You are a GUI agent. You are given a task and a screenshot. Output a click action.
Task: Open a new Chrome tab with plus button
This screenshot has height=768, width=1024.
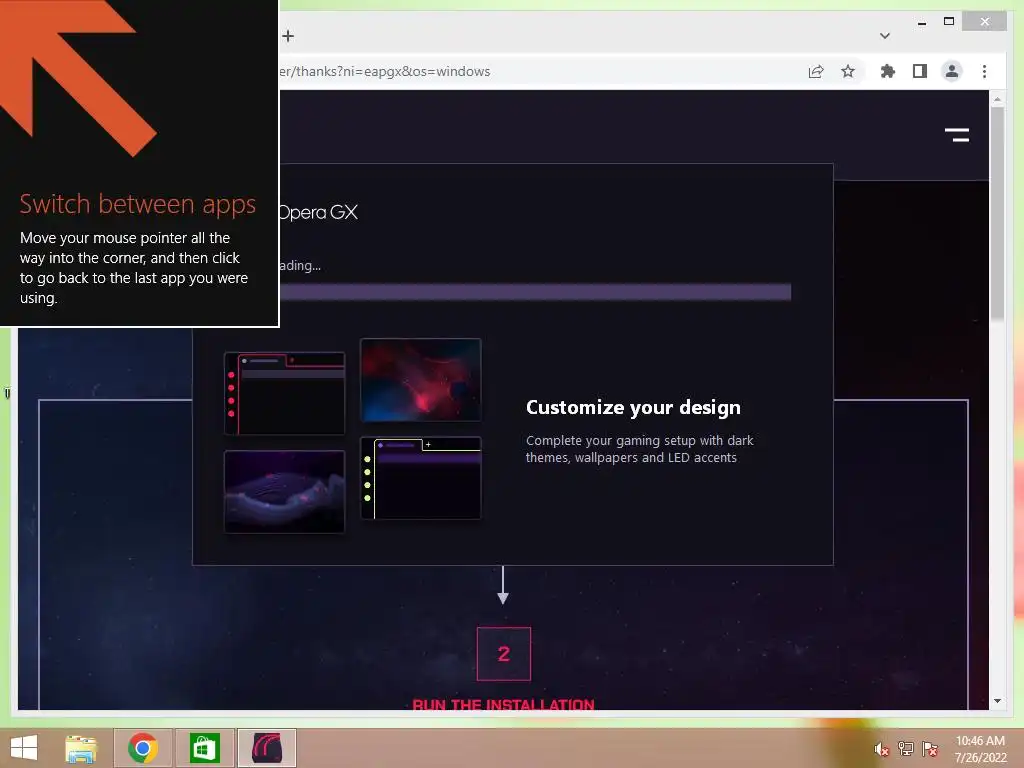point(288,36)
